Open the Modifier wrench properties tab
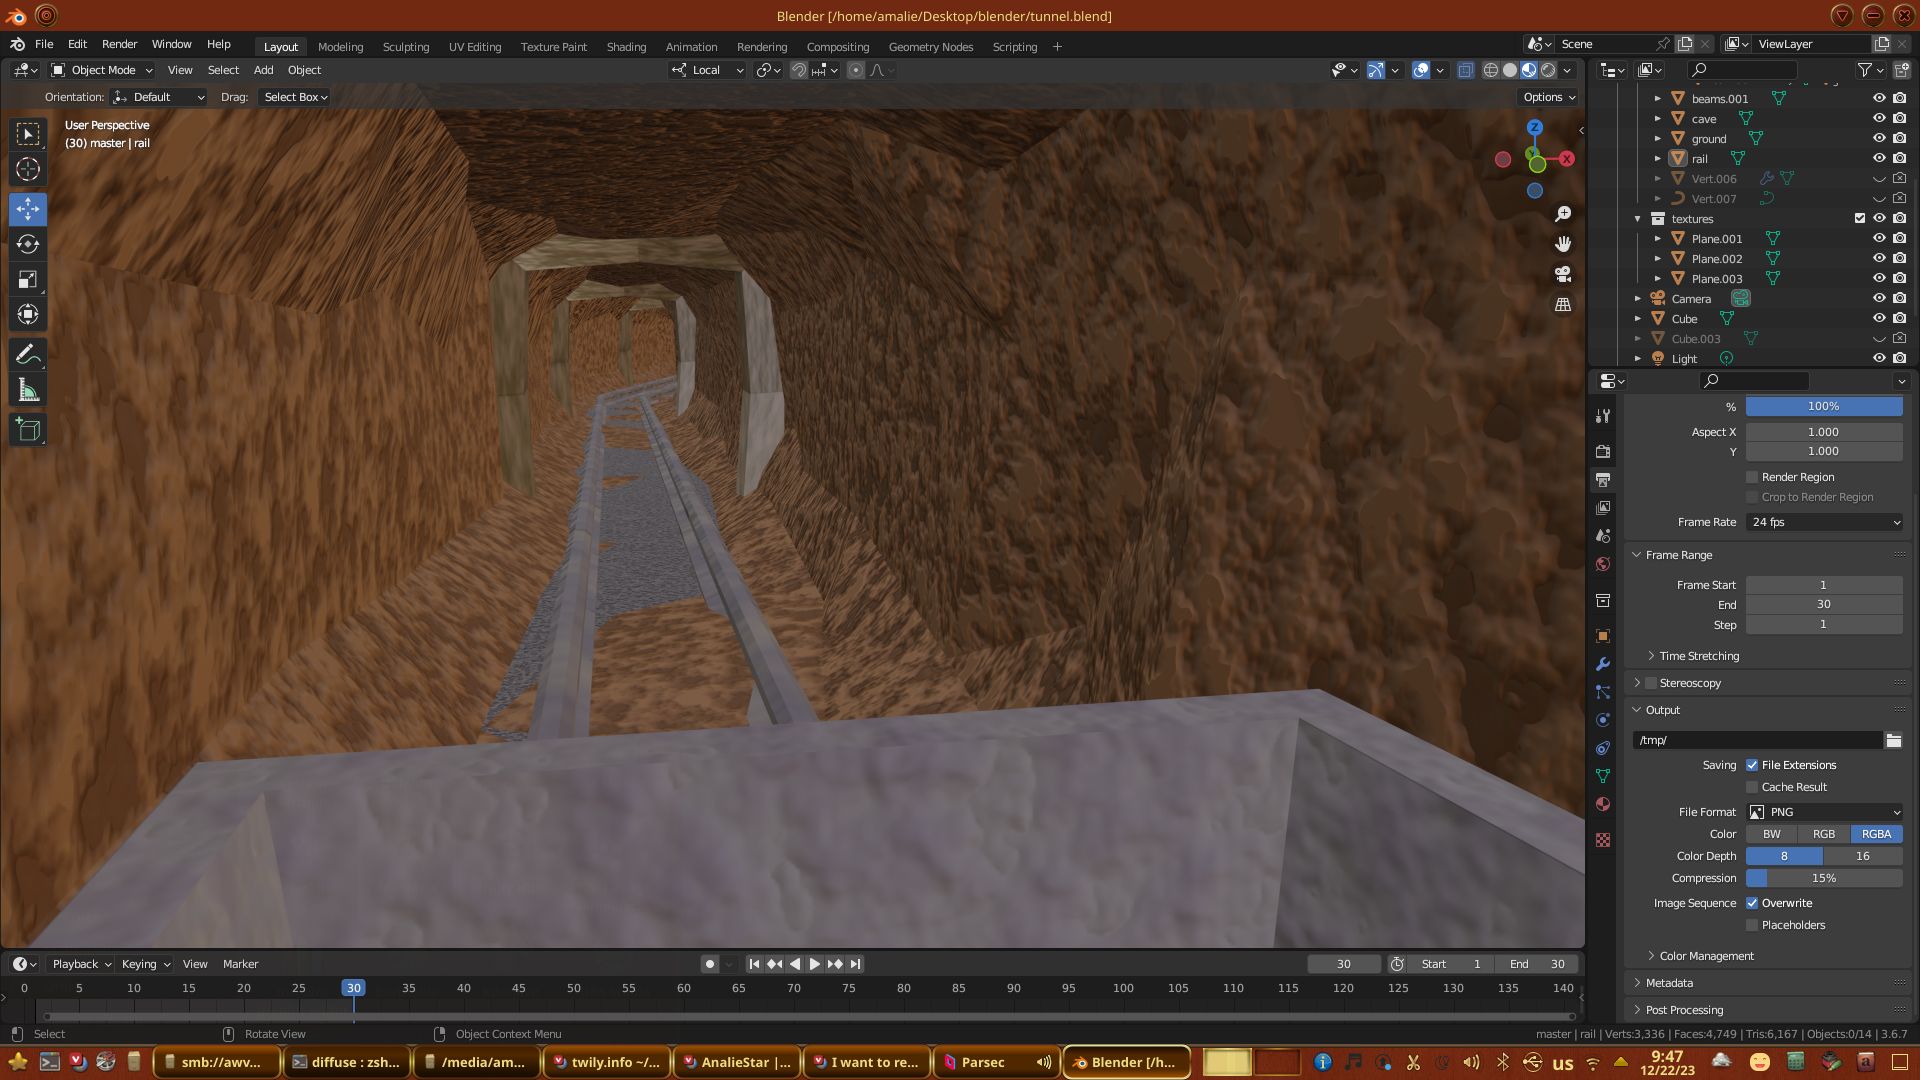1920x1080 pixels. (x=1603, y=664)
